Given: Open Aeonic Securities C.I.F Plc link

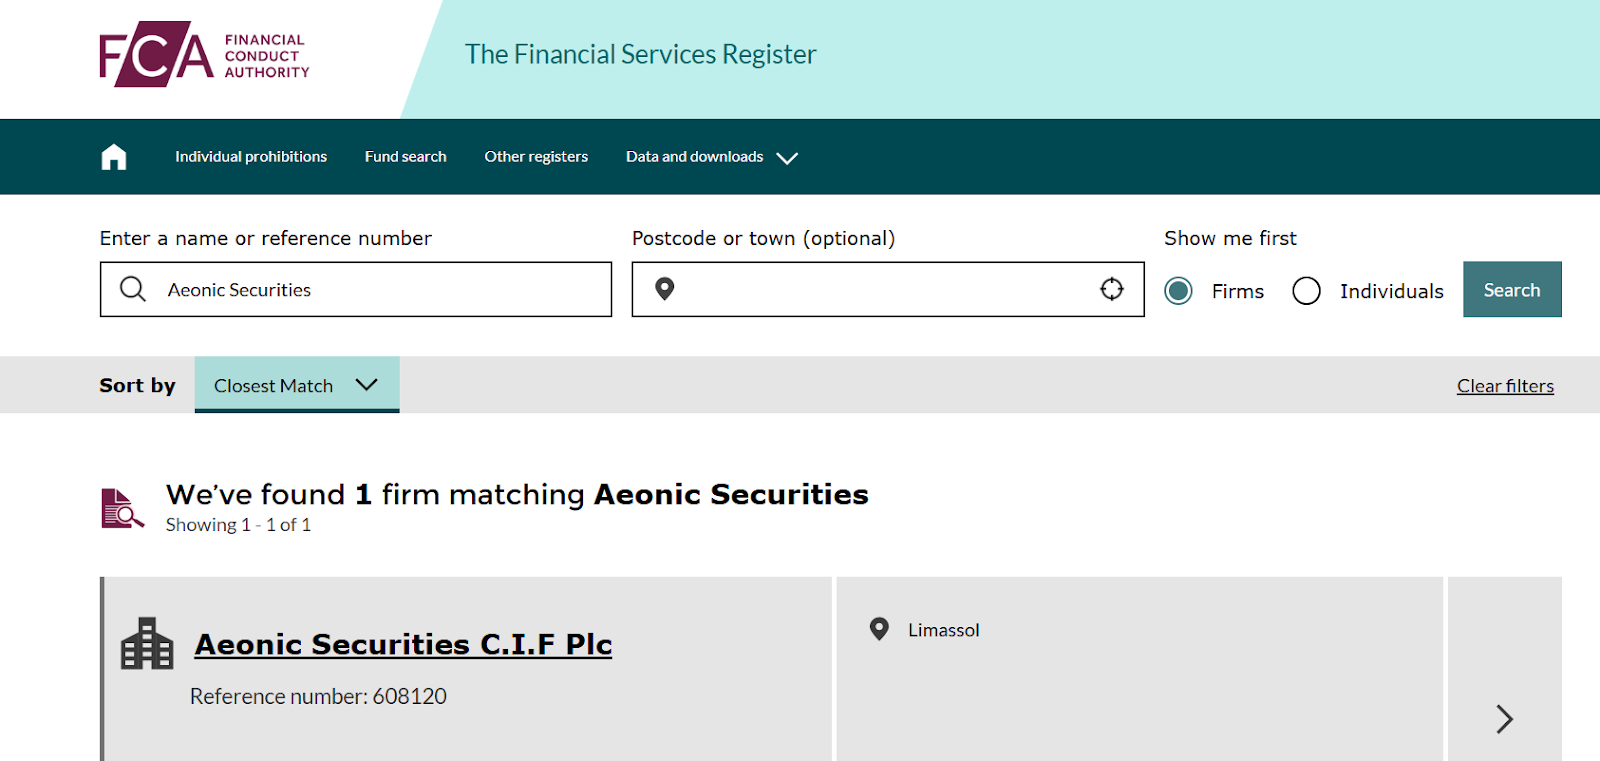Looking at the screenshot, I should [x=403, y=644].
